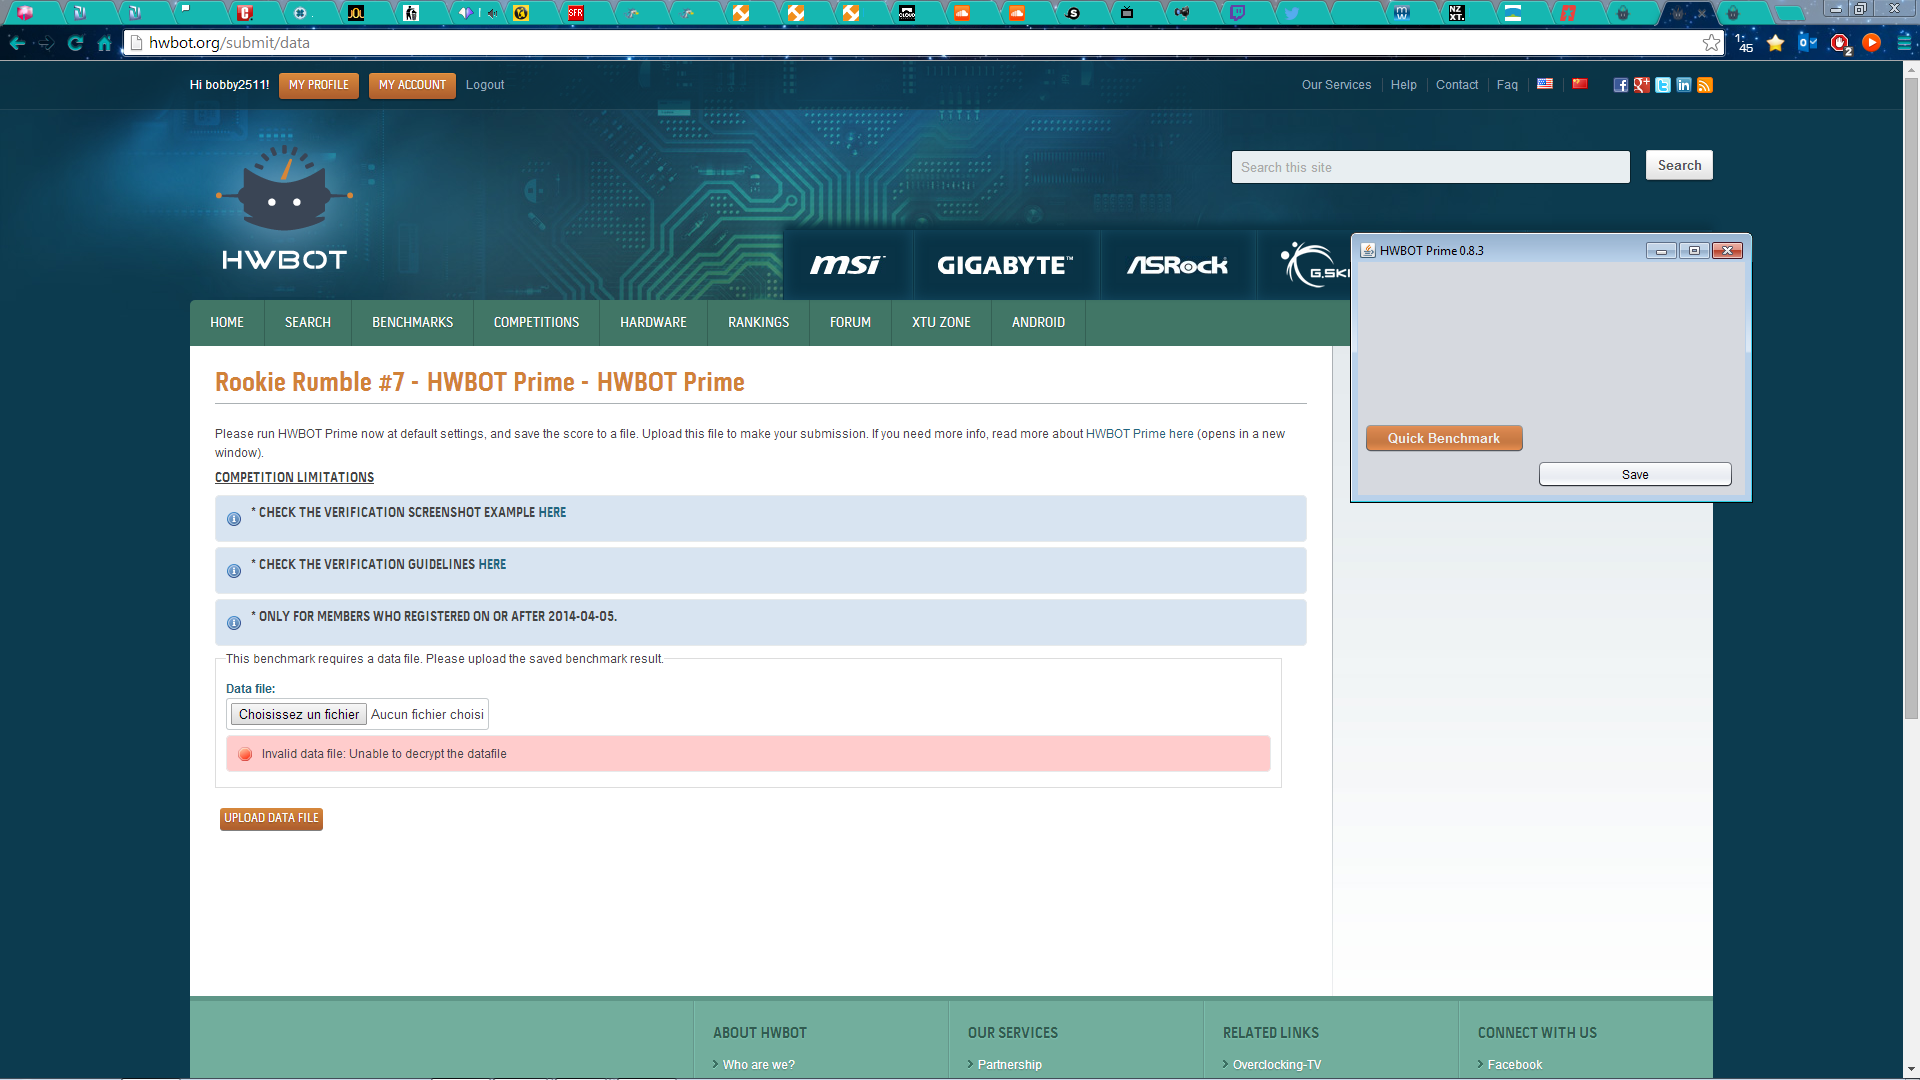Click the page vertical scrollbar thumb

pos(1911,397)
